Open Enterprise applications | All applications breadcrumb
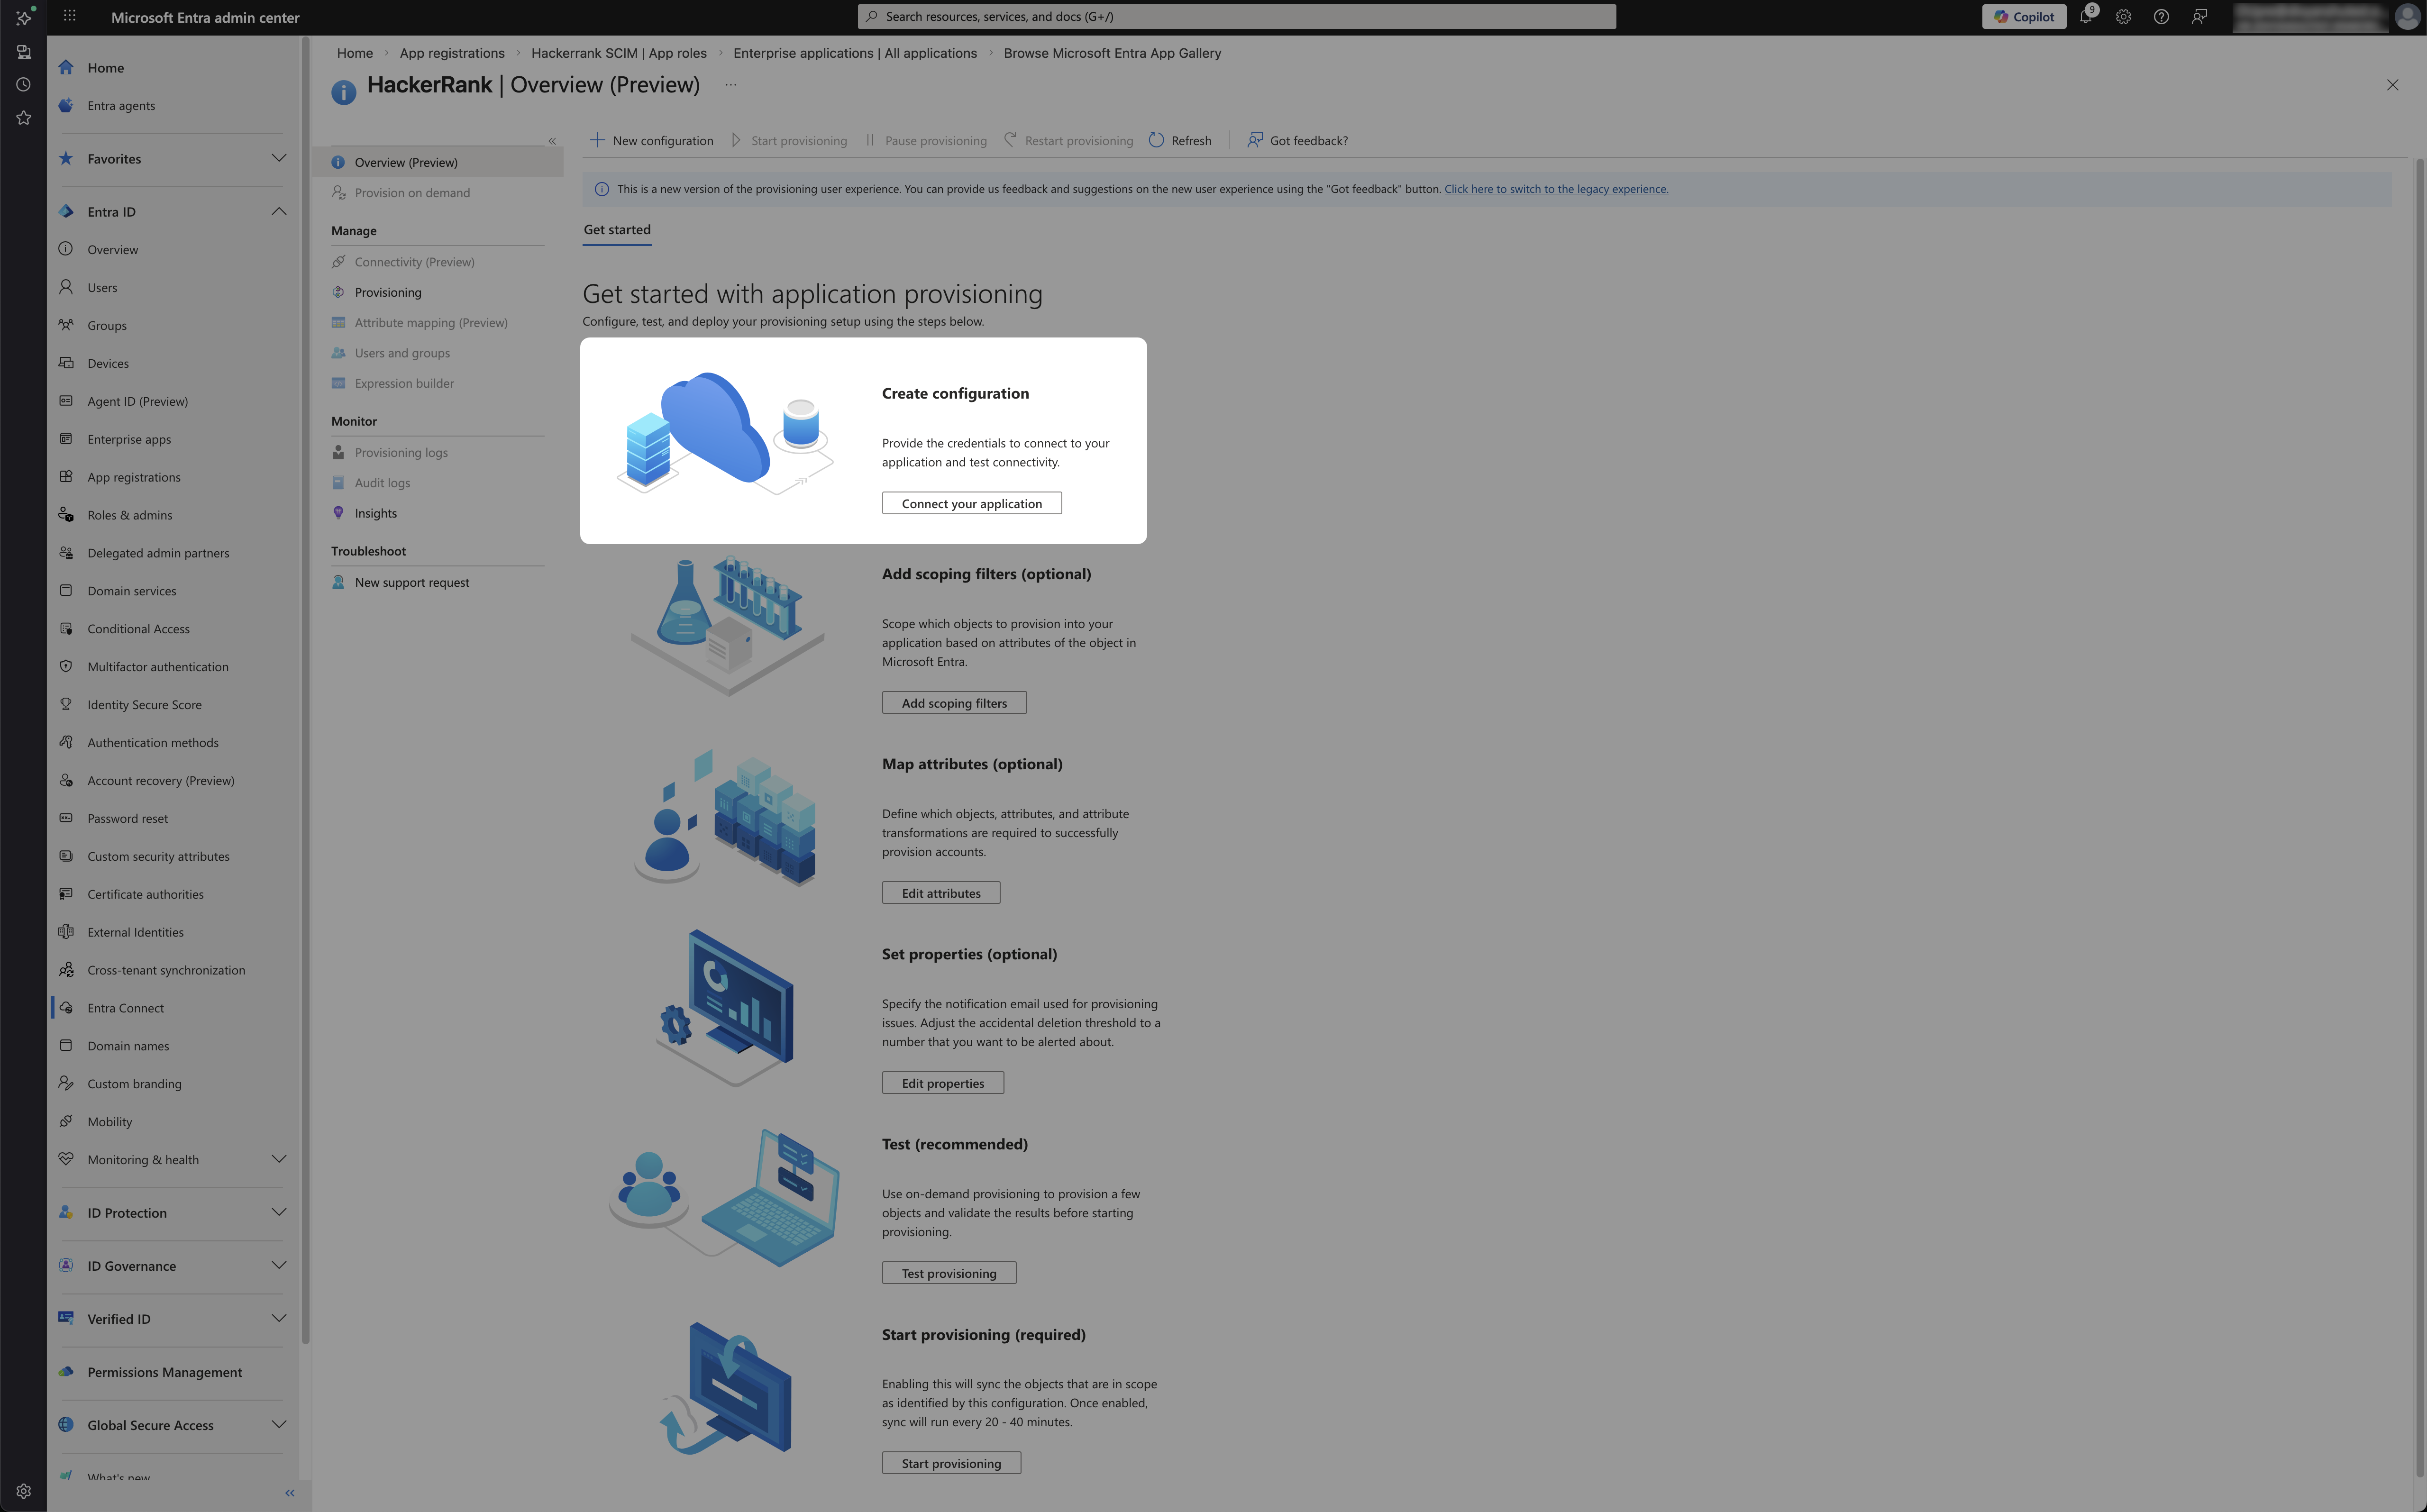2427x1512 pixels. click(855, 53)
